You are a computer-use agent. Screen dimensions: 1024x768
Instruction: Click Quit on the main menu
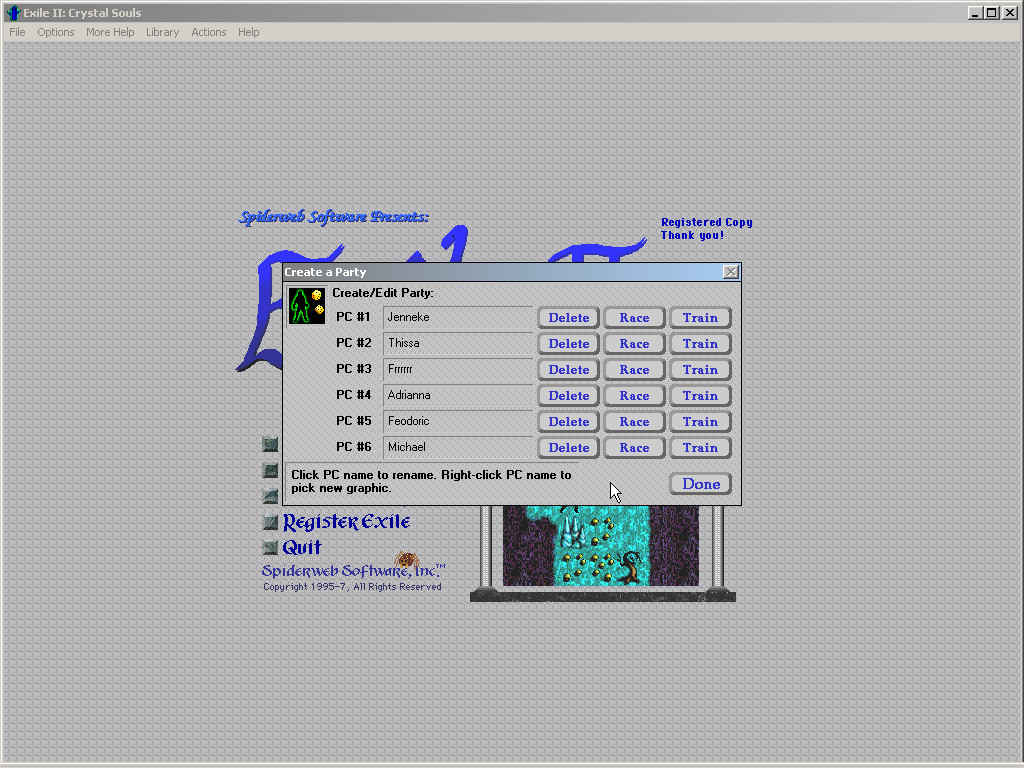302,547
